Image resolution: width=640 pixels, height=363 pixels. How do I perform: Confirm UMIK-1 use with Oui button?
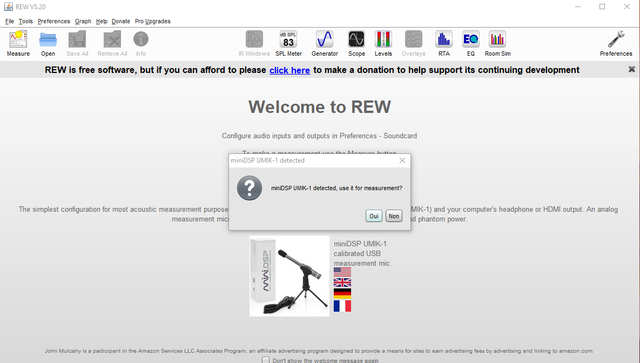pos(373,216)
